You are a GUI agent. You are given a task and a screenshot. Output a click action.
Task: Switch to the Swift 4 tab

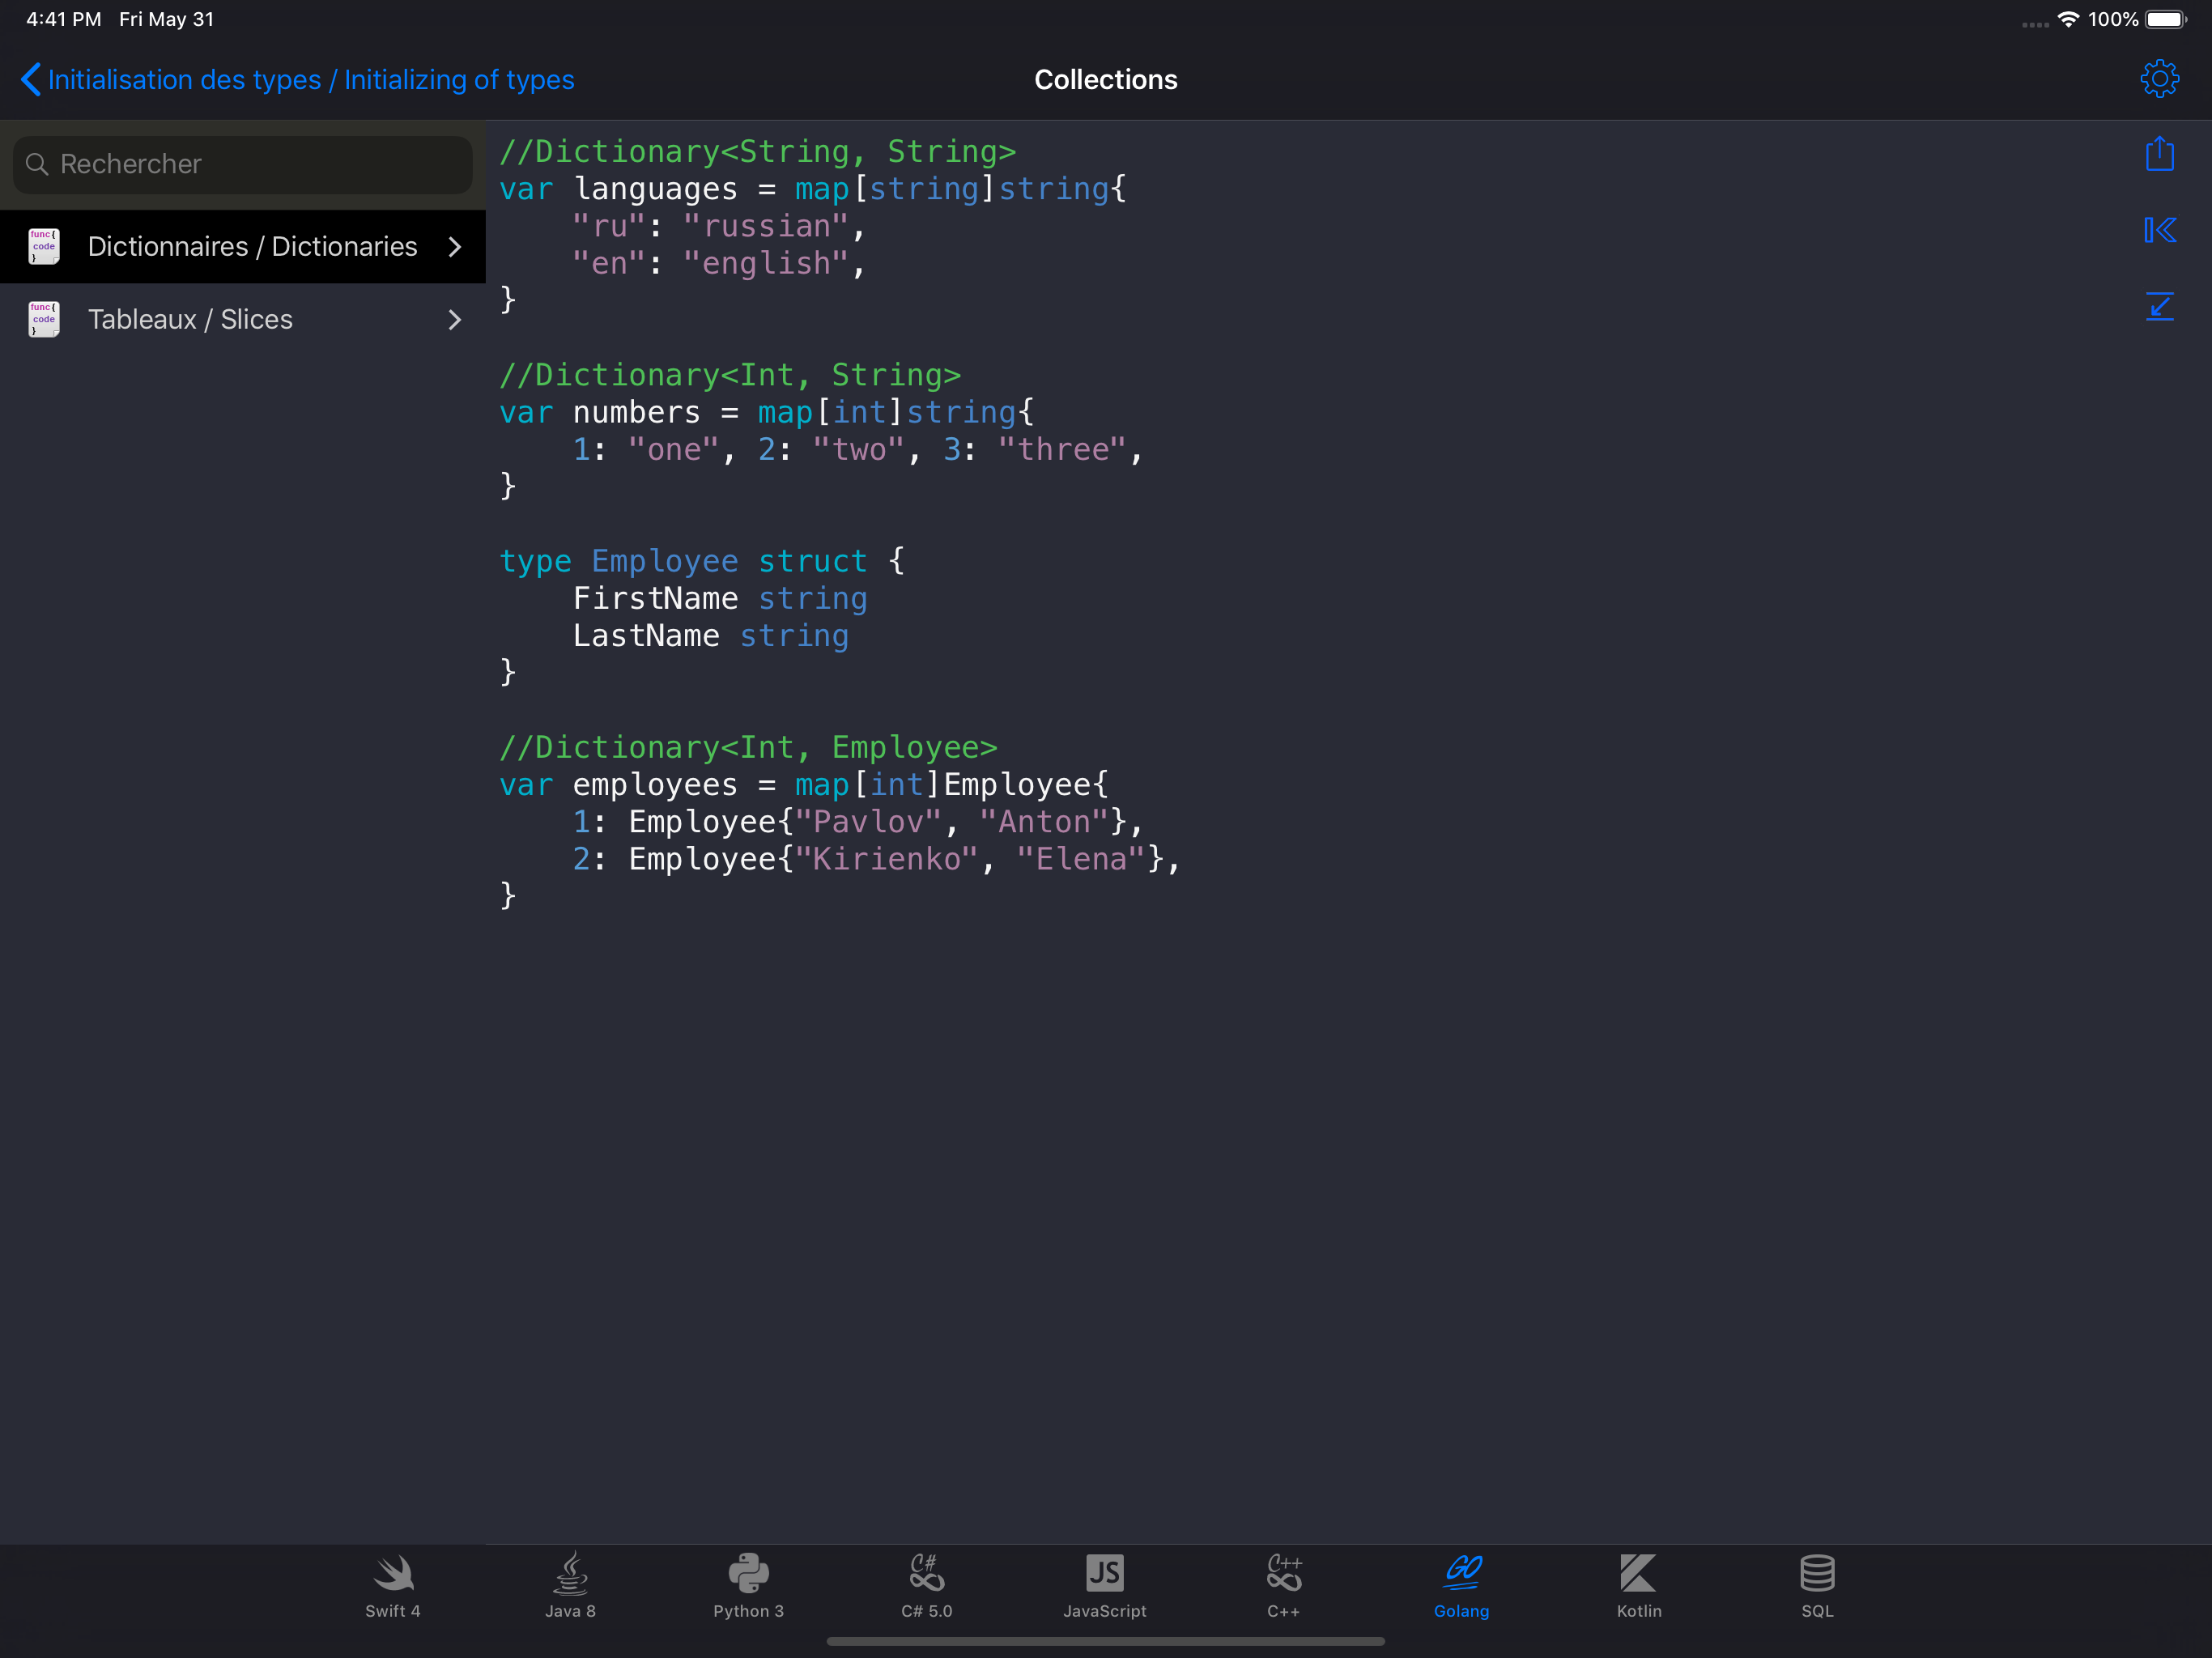click(x=392, y=1585)
